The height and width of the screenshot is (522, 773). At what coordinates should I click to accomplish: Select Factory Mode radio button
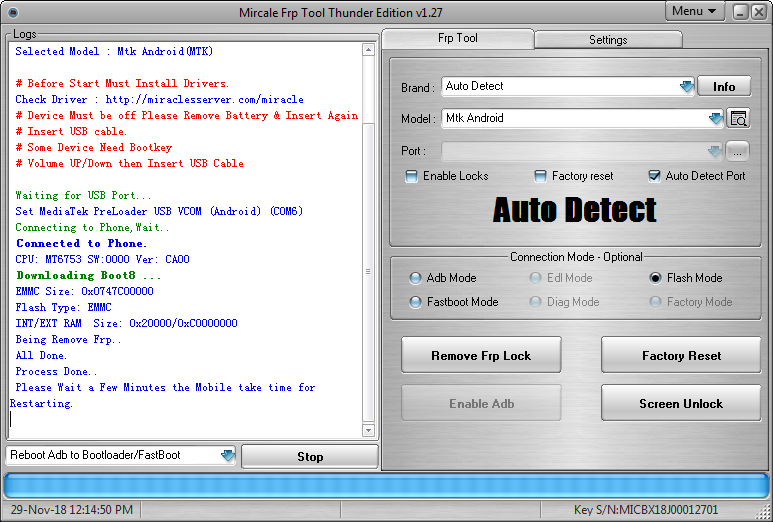[x=655, y=302]
